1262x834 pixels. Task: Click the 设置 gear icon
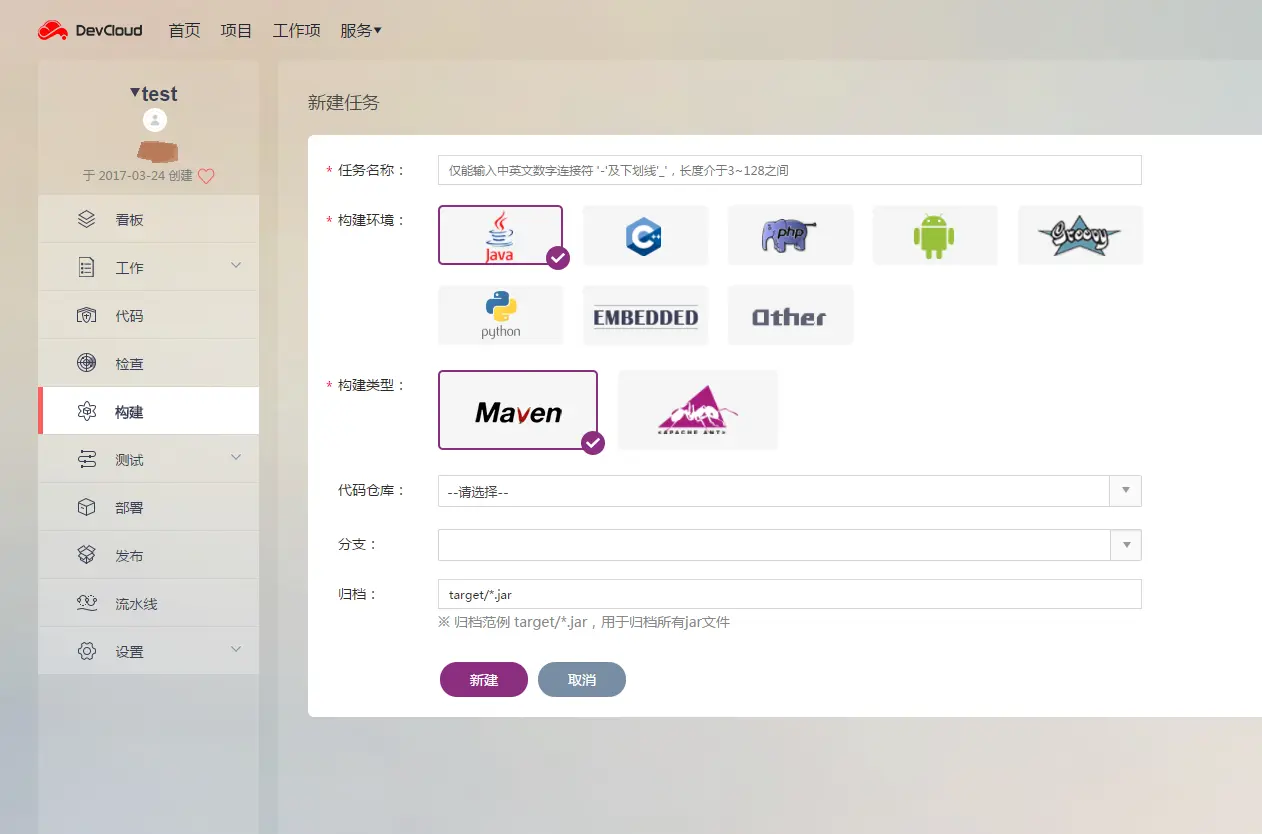coord(87,651)
